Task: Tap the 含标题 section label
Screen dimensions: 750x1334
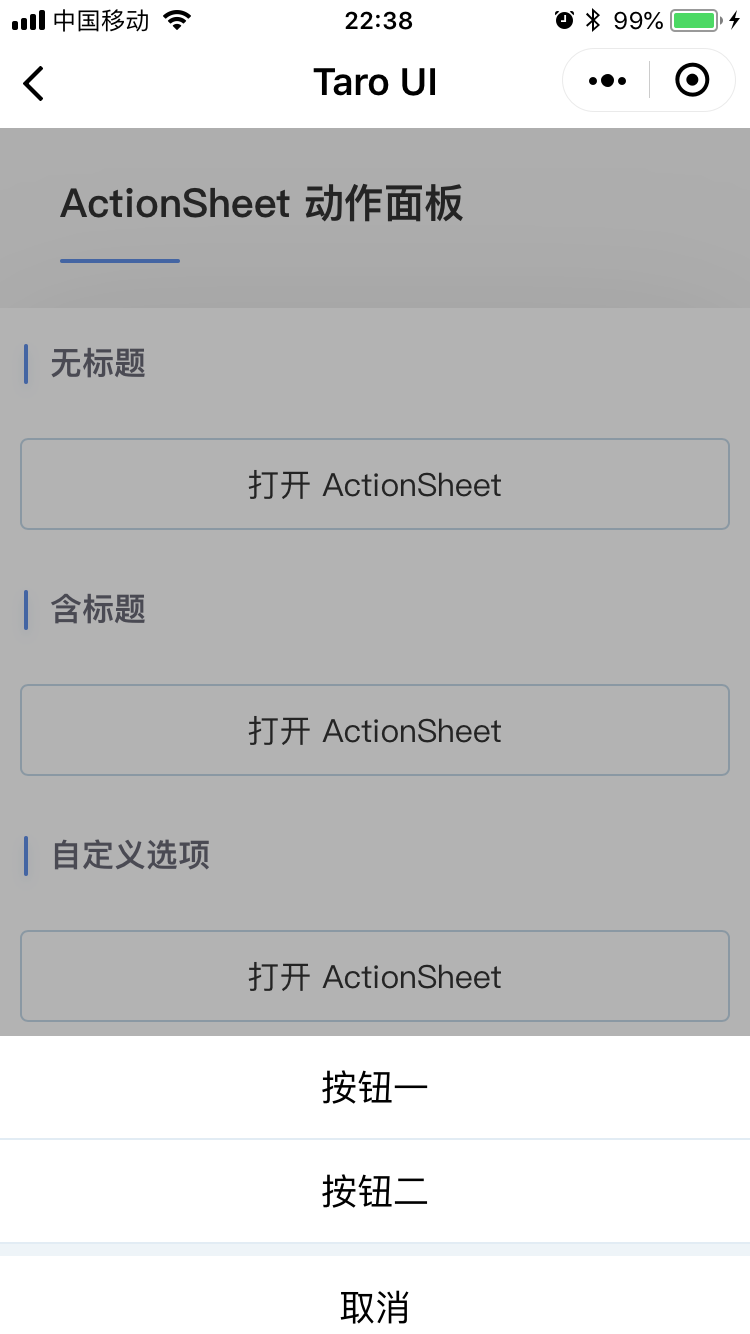Action: click(97, 610)
